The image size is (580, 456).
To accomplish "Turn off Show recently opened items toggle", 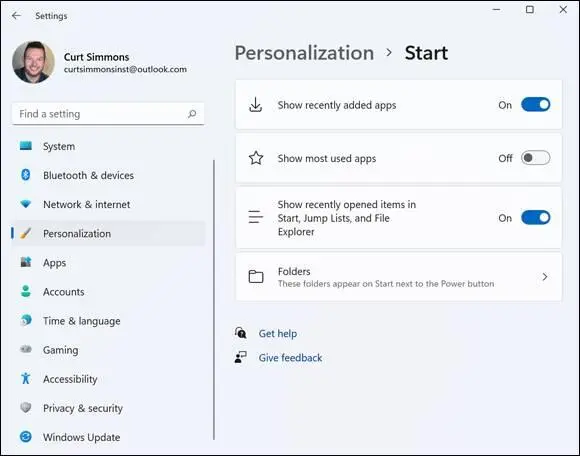I will click(535, 218).
